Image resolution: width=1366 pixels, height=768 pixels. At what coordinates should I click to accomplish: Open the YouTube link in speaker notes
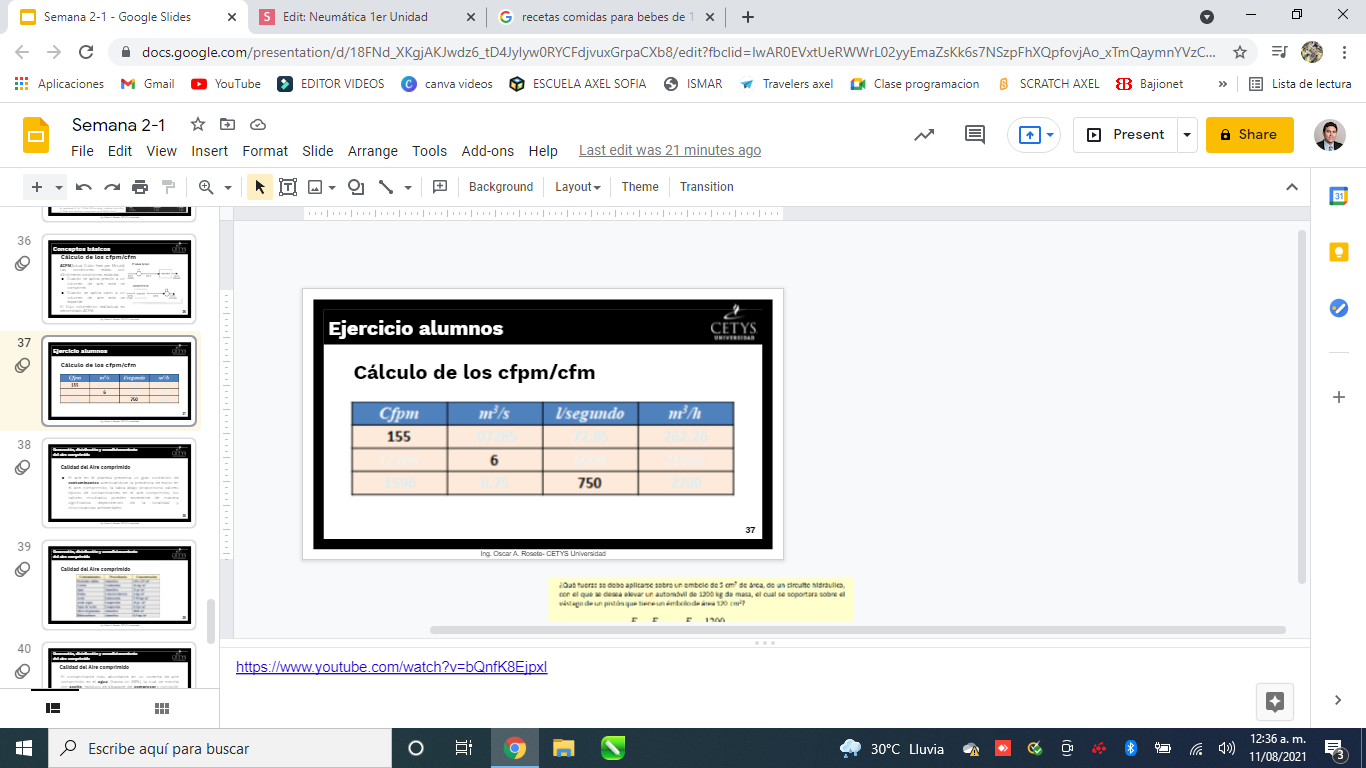click(391, 667)
